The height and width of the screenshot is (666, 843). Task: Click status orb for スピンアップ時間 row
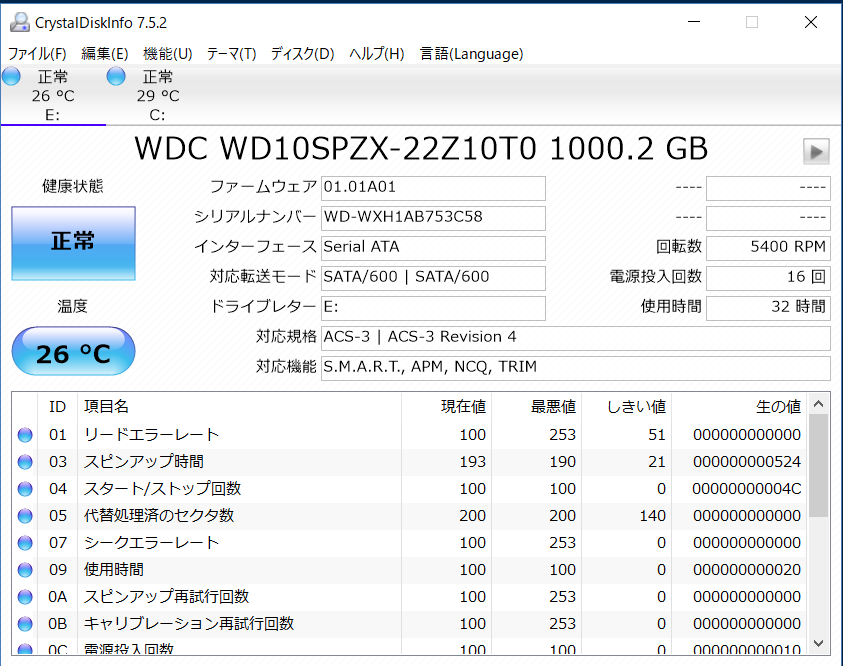[25, 462]
